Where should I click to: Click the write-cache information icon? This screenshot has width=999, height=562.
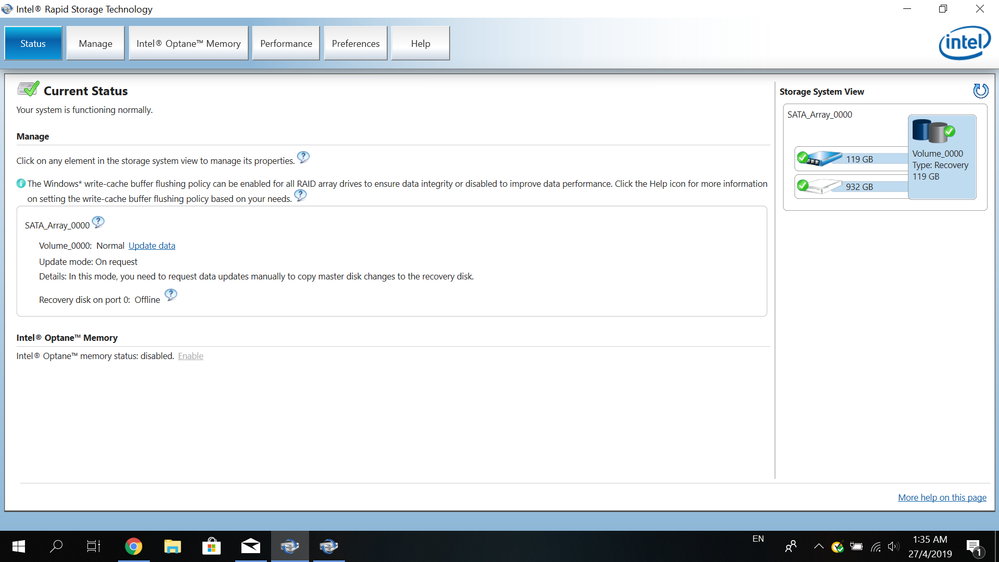[20, 184]
